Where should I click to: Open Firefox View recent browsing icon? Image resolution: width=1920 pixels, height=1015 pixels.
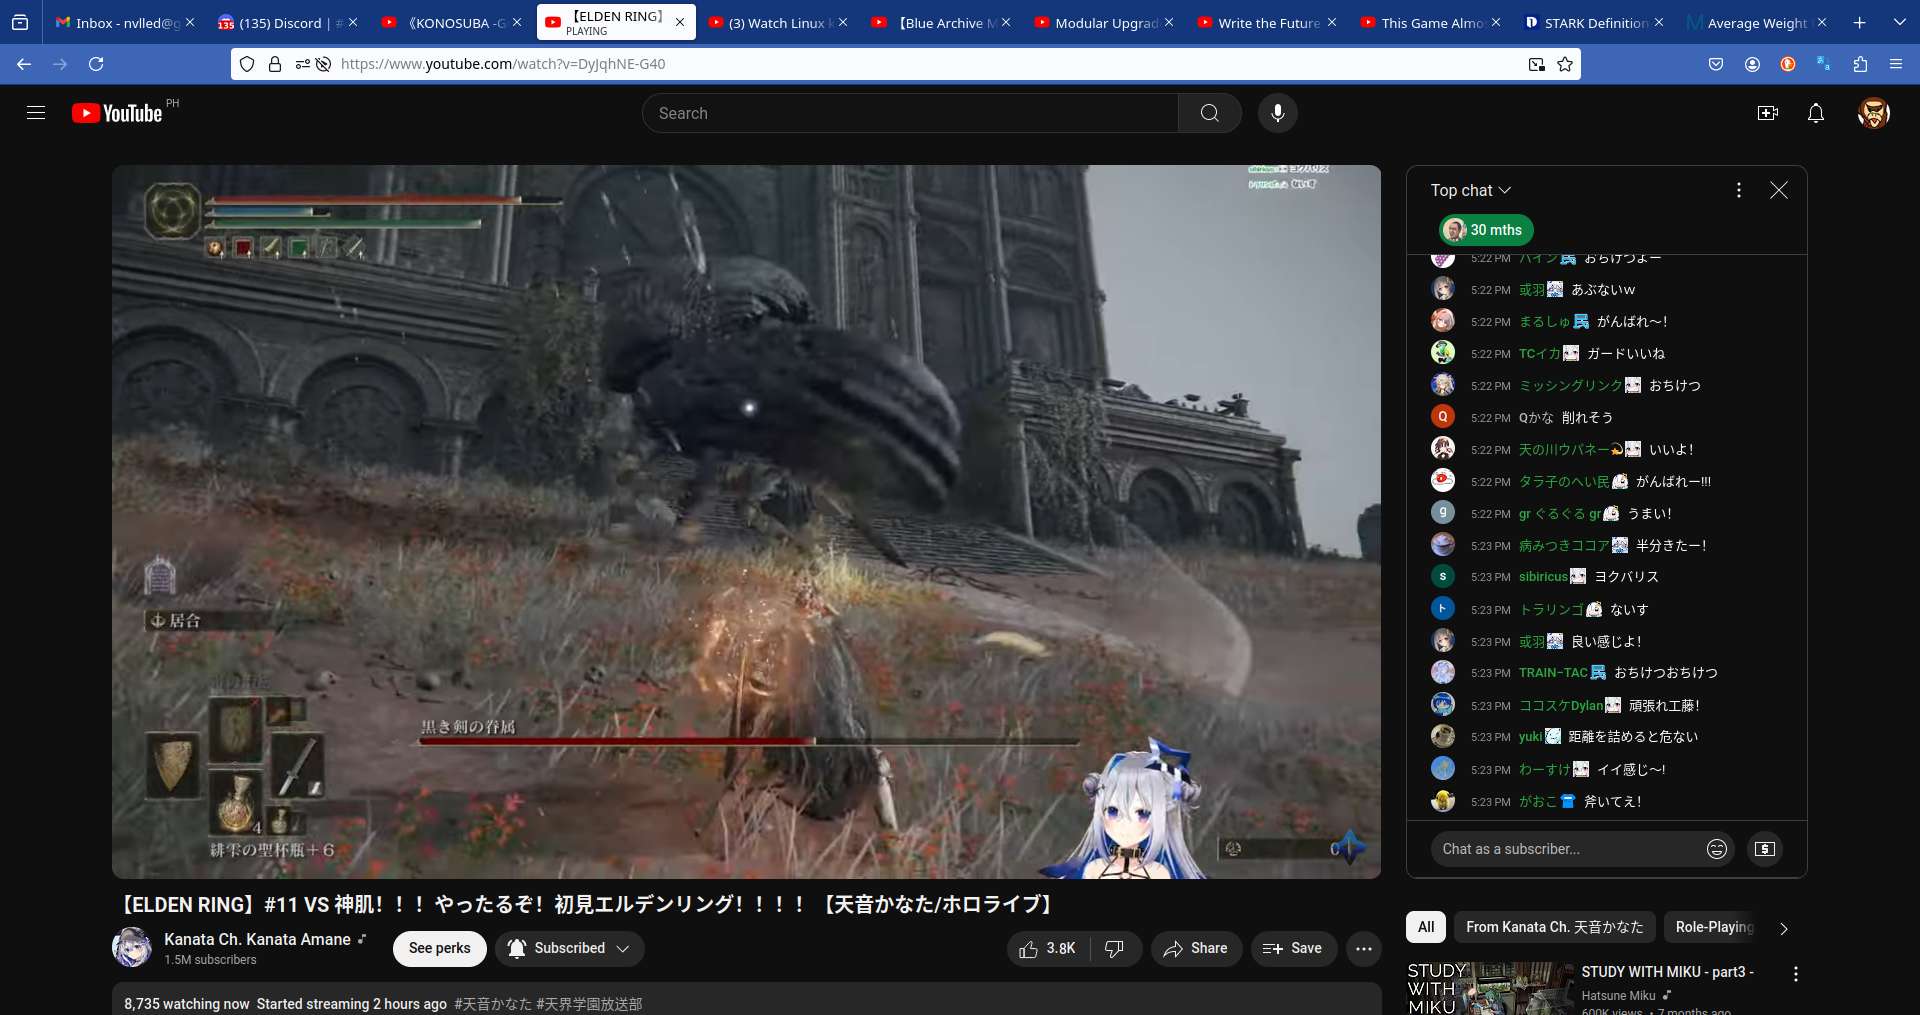pyautogui.click(x=20, y=22)
